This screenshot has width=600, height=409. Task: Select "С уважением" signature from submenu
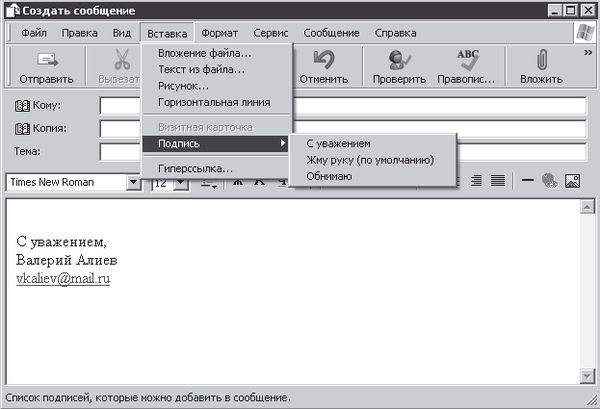click(338, 144)
